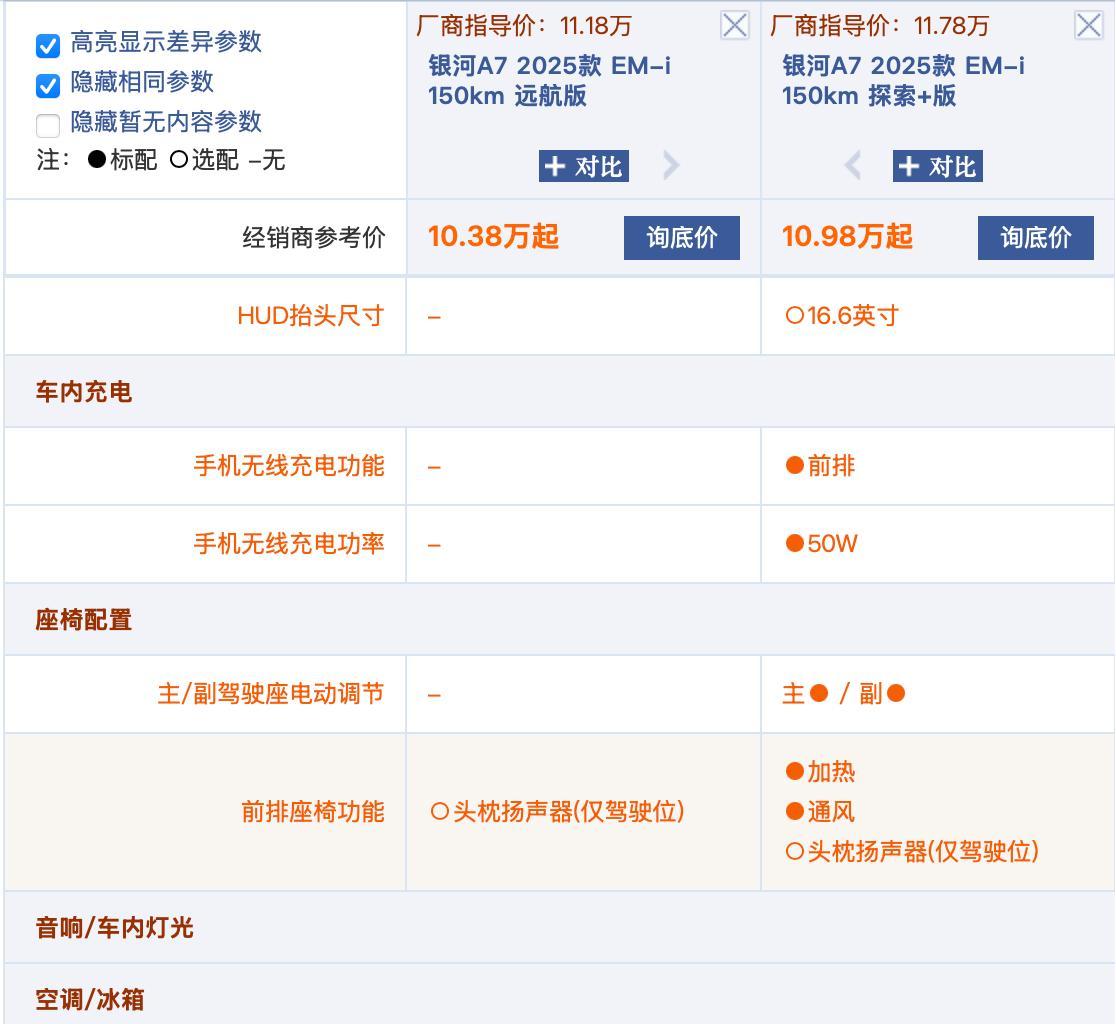This screenshot has height=1024, width=1116.
Task: Expand the 音响/车内灯光 section
Action: 115,928
